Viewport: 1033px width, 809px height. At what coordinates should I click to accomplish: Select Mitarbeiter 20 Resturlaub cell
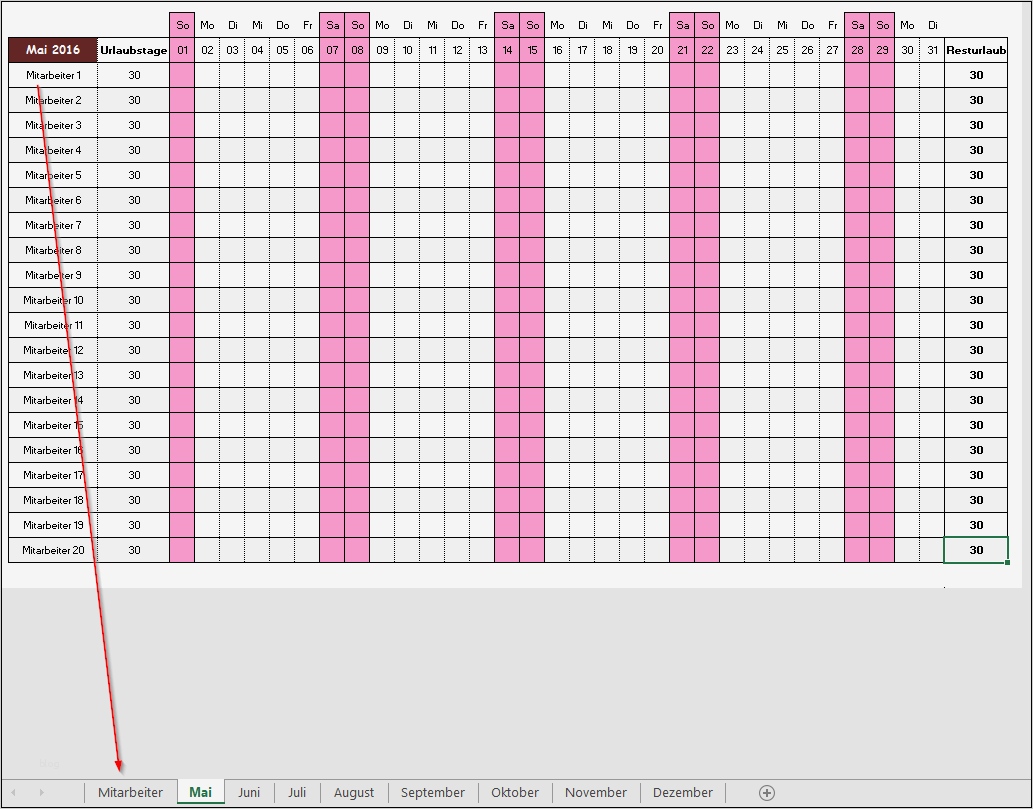[975, 549]
